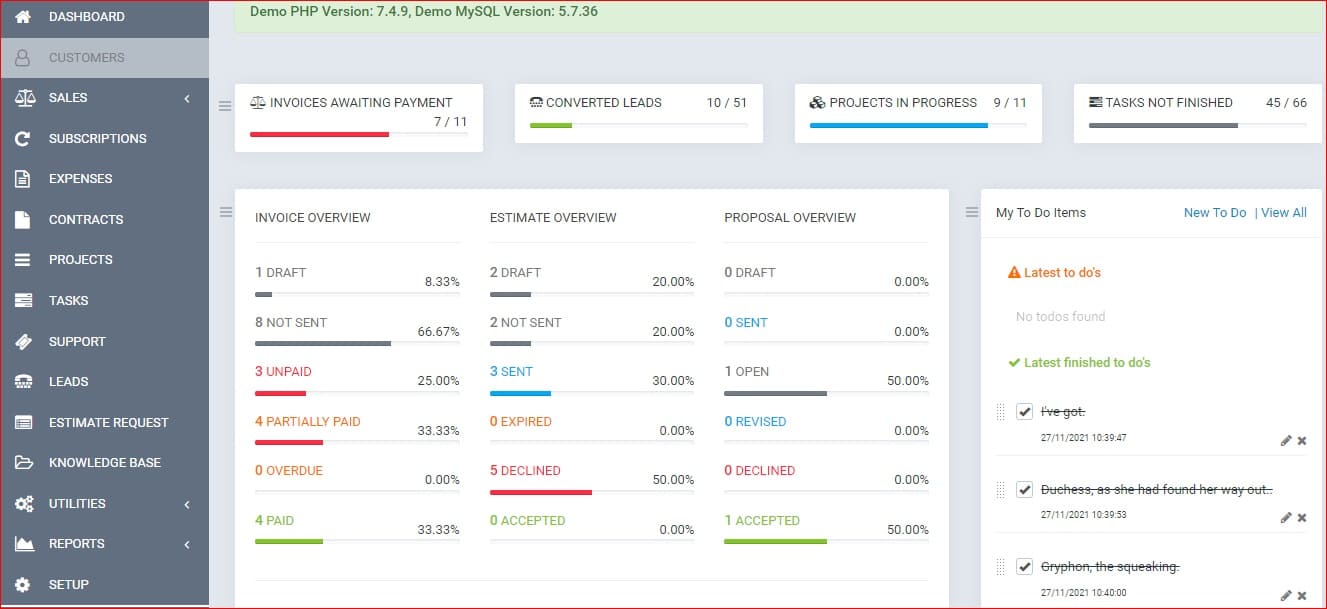Open the Converted Leads card

[x=638, y=113]
